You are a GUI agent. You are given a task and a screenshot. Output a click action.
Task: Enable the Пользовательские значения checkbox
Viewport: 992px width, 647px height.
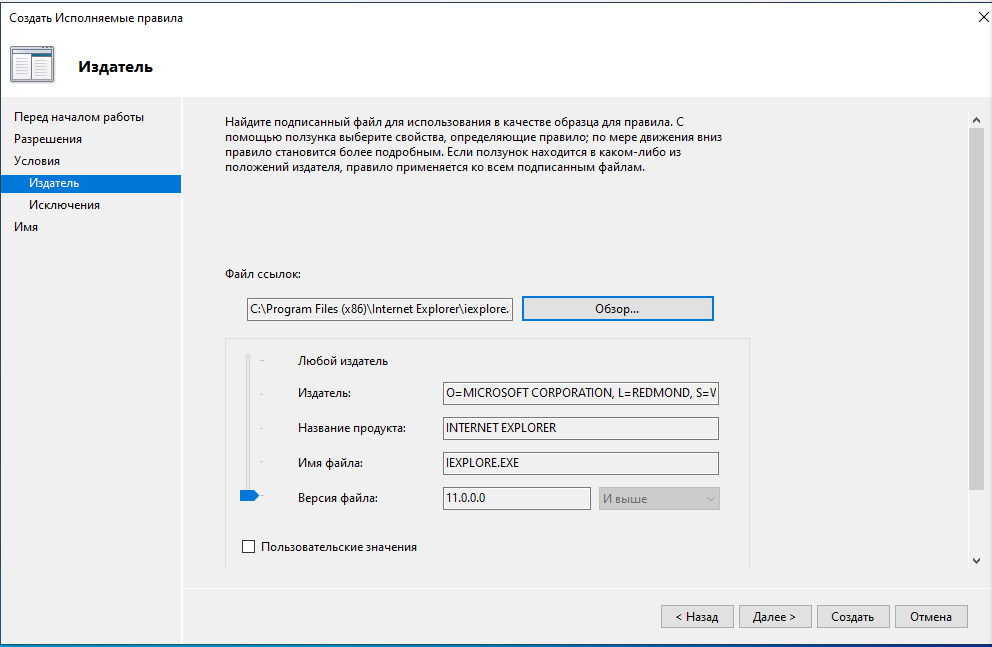coord(249,546)
